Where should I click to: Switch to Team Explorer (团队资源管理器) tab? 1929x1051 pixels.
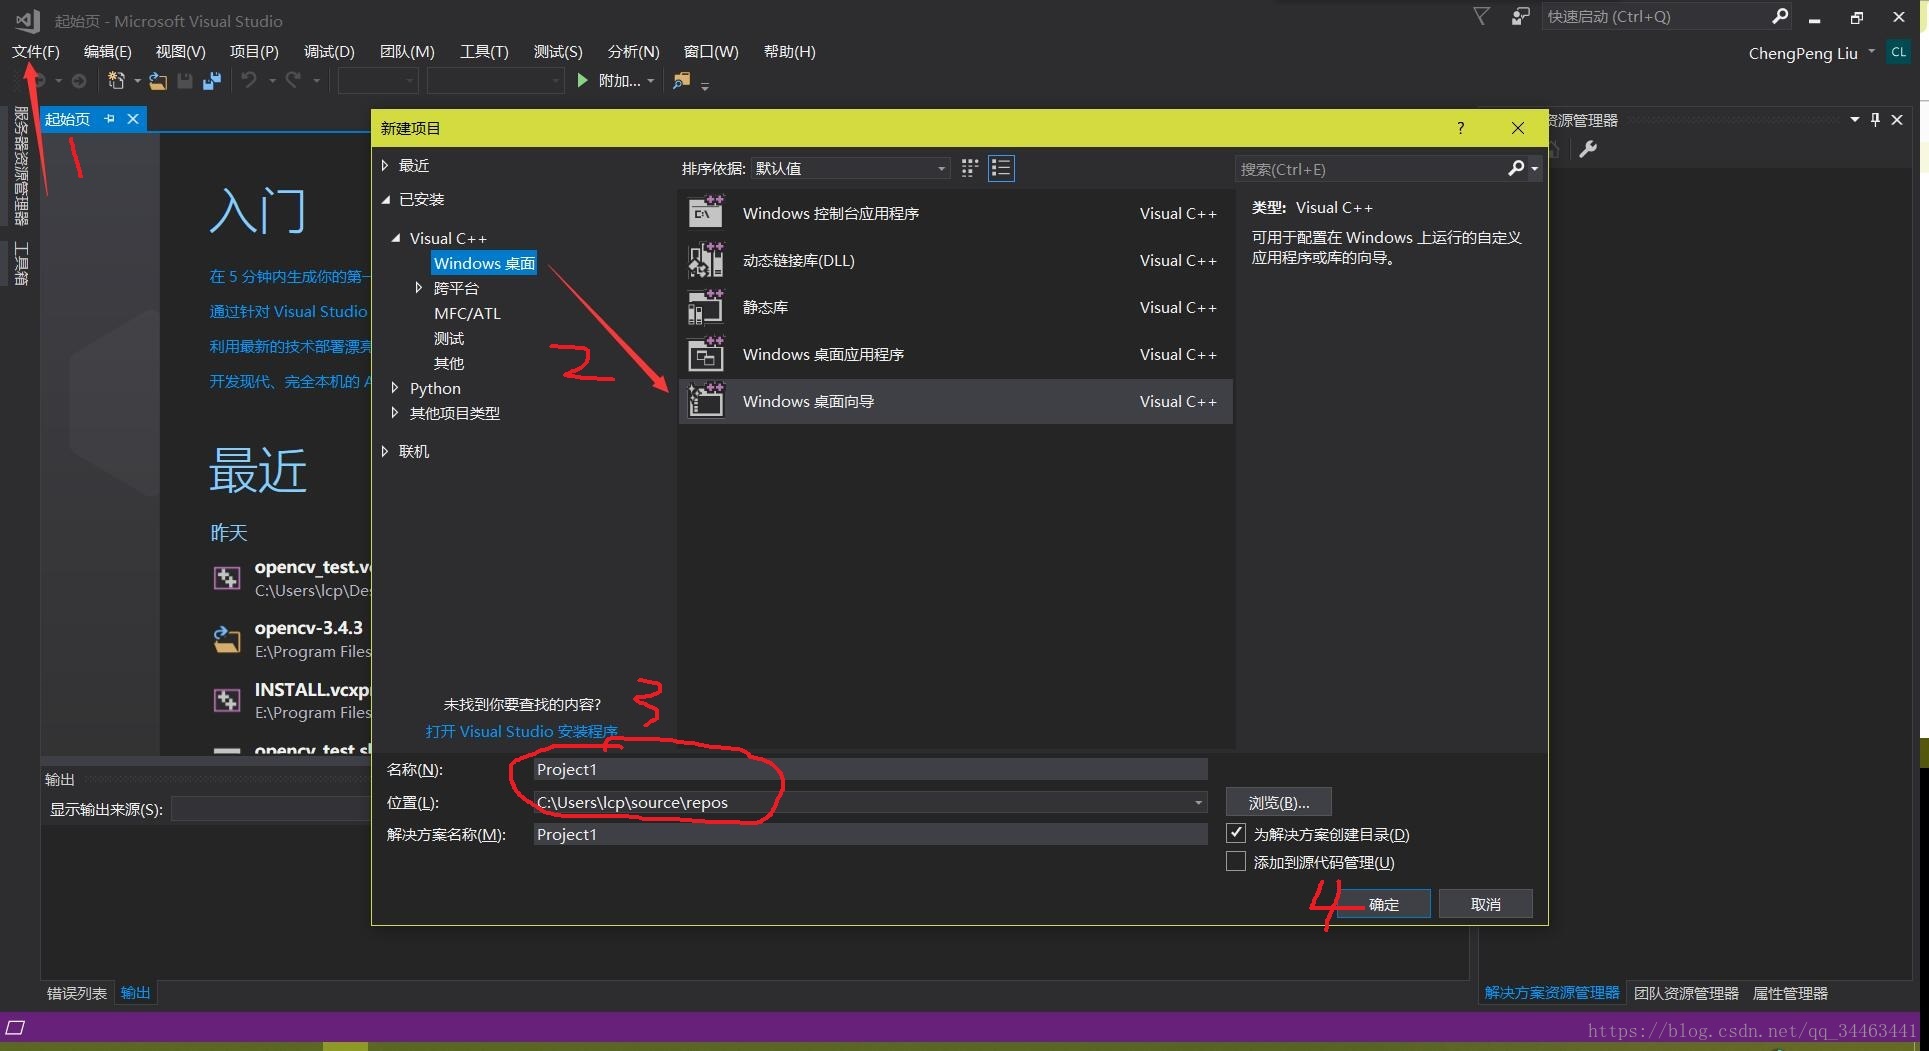pos(1686,993)
